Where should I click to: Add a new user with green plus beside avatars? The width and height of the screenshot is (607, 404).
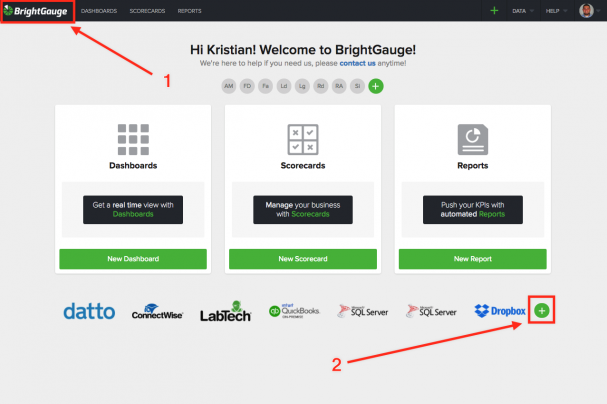tap(376, 87)
